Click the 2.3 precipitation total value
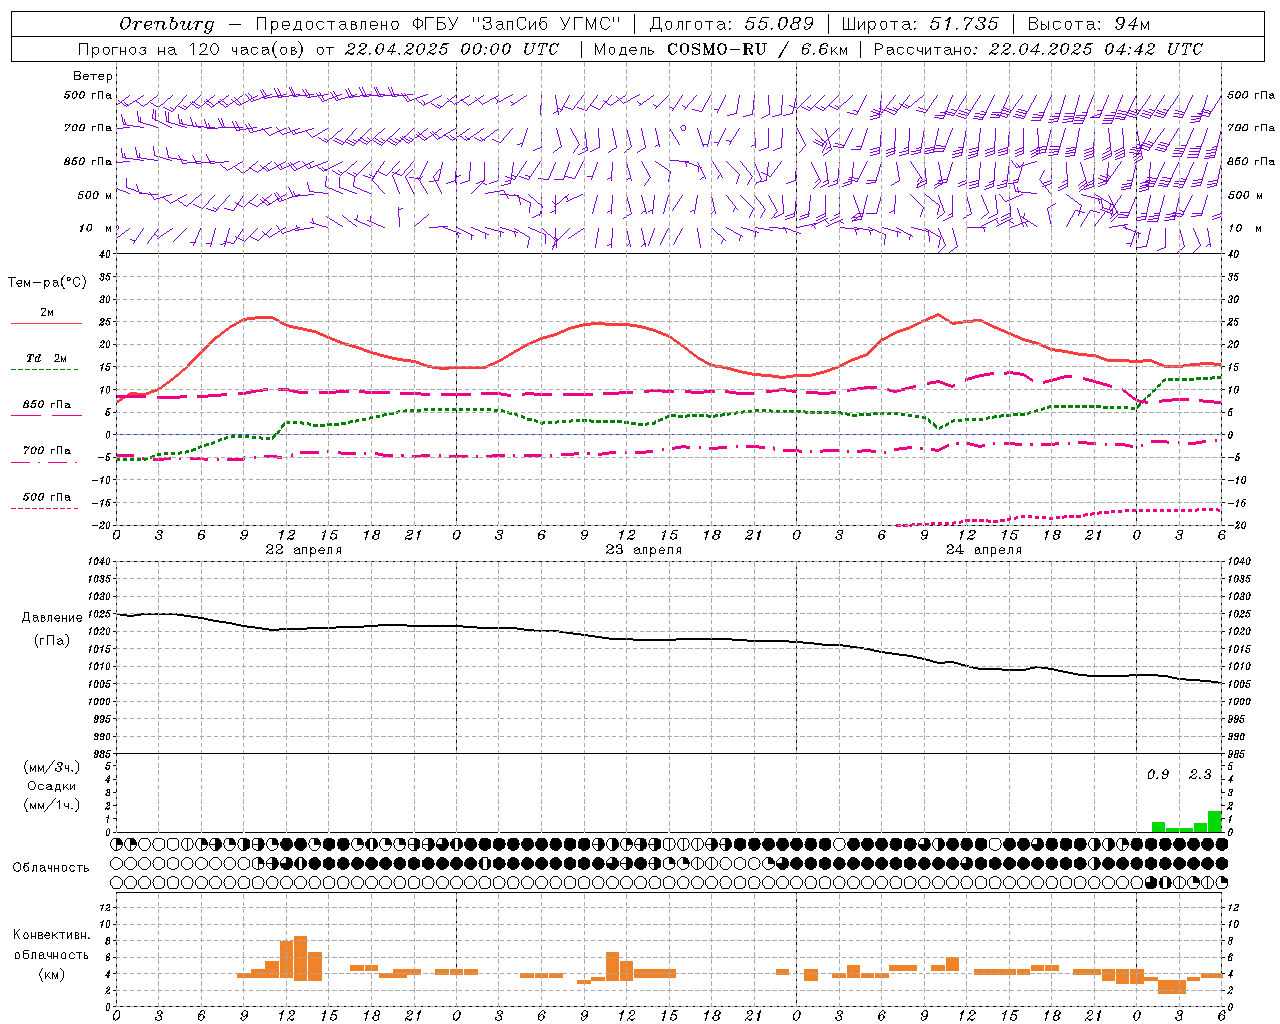The height and width of the screenshot is (1024, 1280). 1199,774
